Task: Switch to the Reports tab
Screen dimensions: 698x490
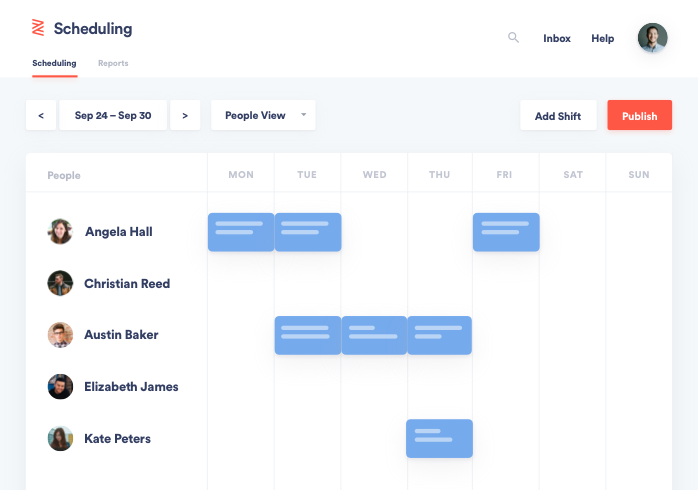Action: (x=113, y=63)
